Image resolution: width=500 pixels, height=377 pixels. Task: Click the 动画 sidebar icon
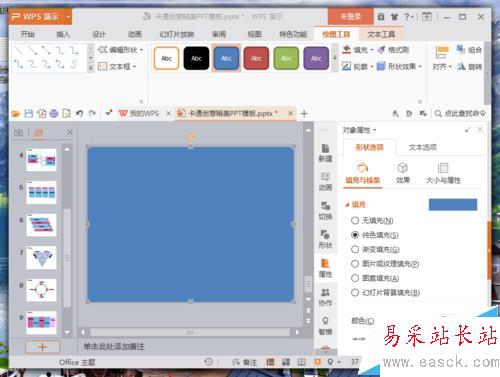point(325,182)
